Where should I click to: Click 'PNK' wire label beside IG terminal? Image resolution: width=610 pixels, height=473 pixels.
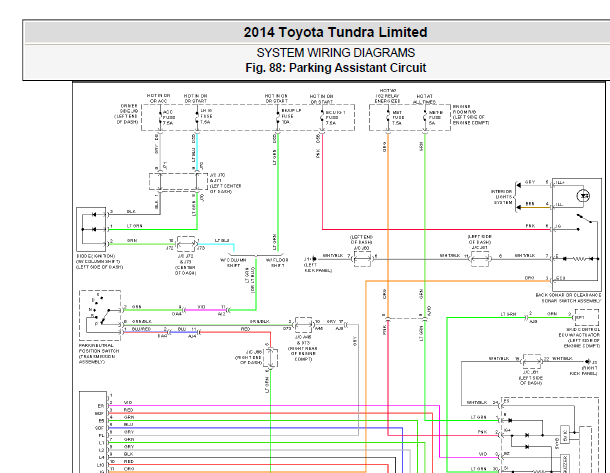click(530, 226)
